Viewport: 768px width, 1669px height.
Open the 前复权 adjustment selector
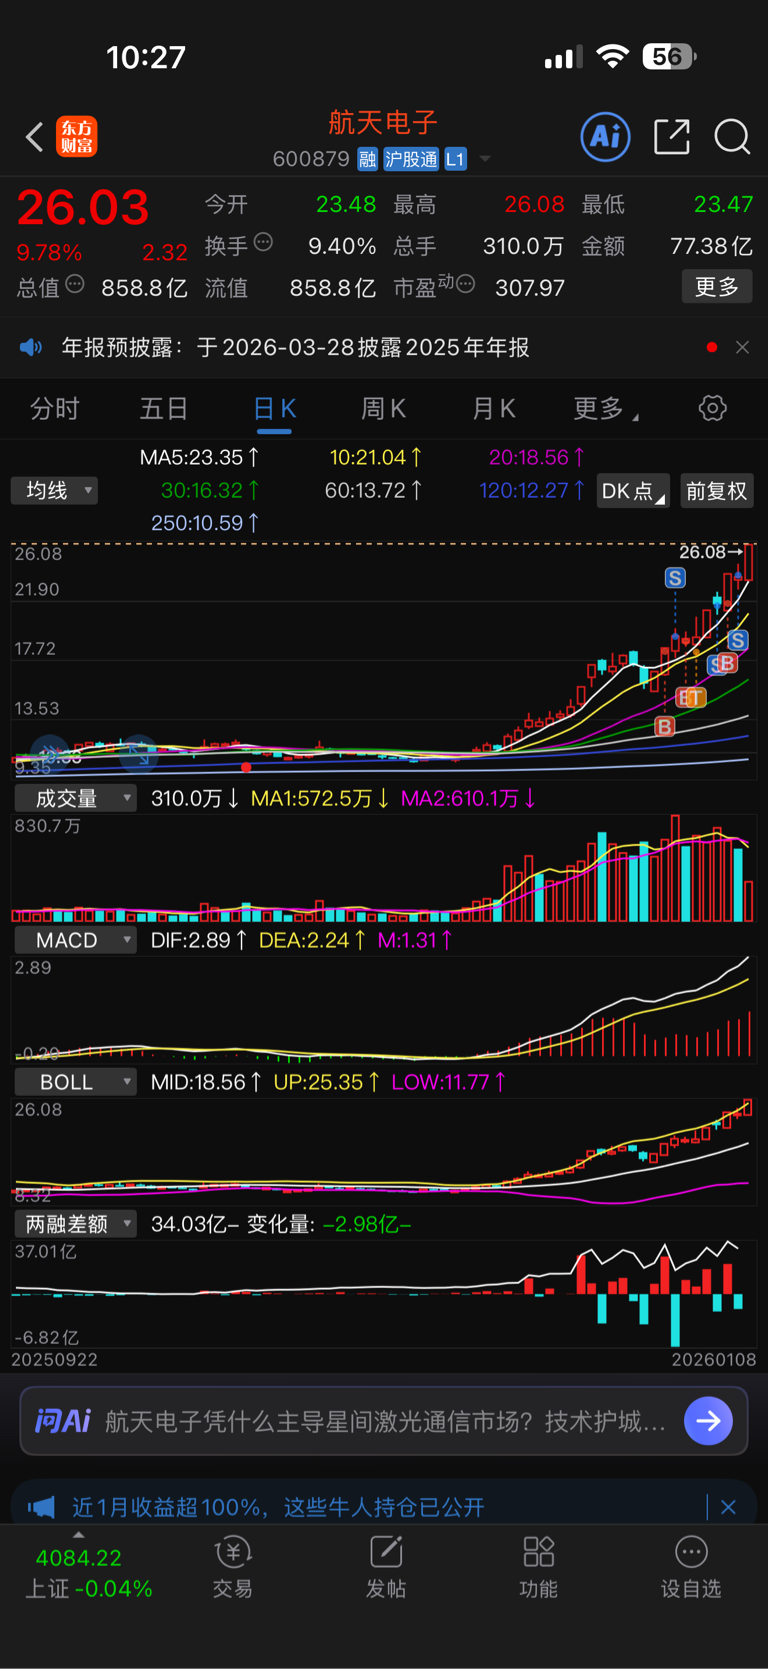click(717, 491)
